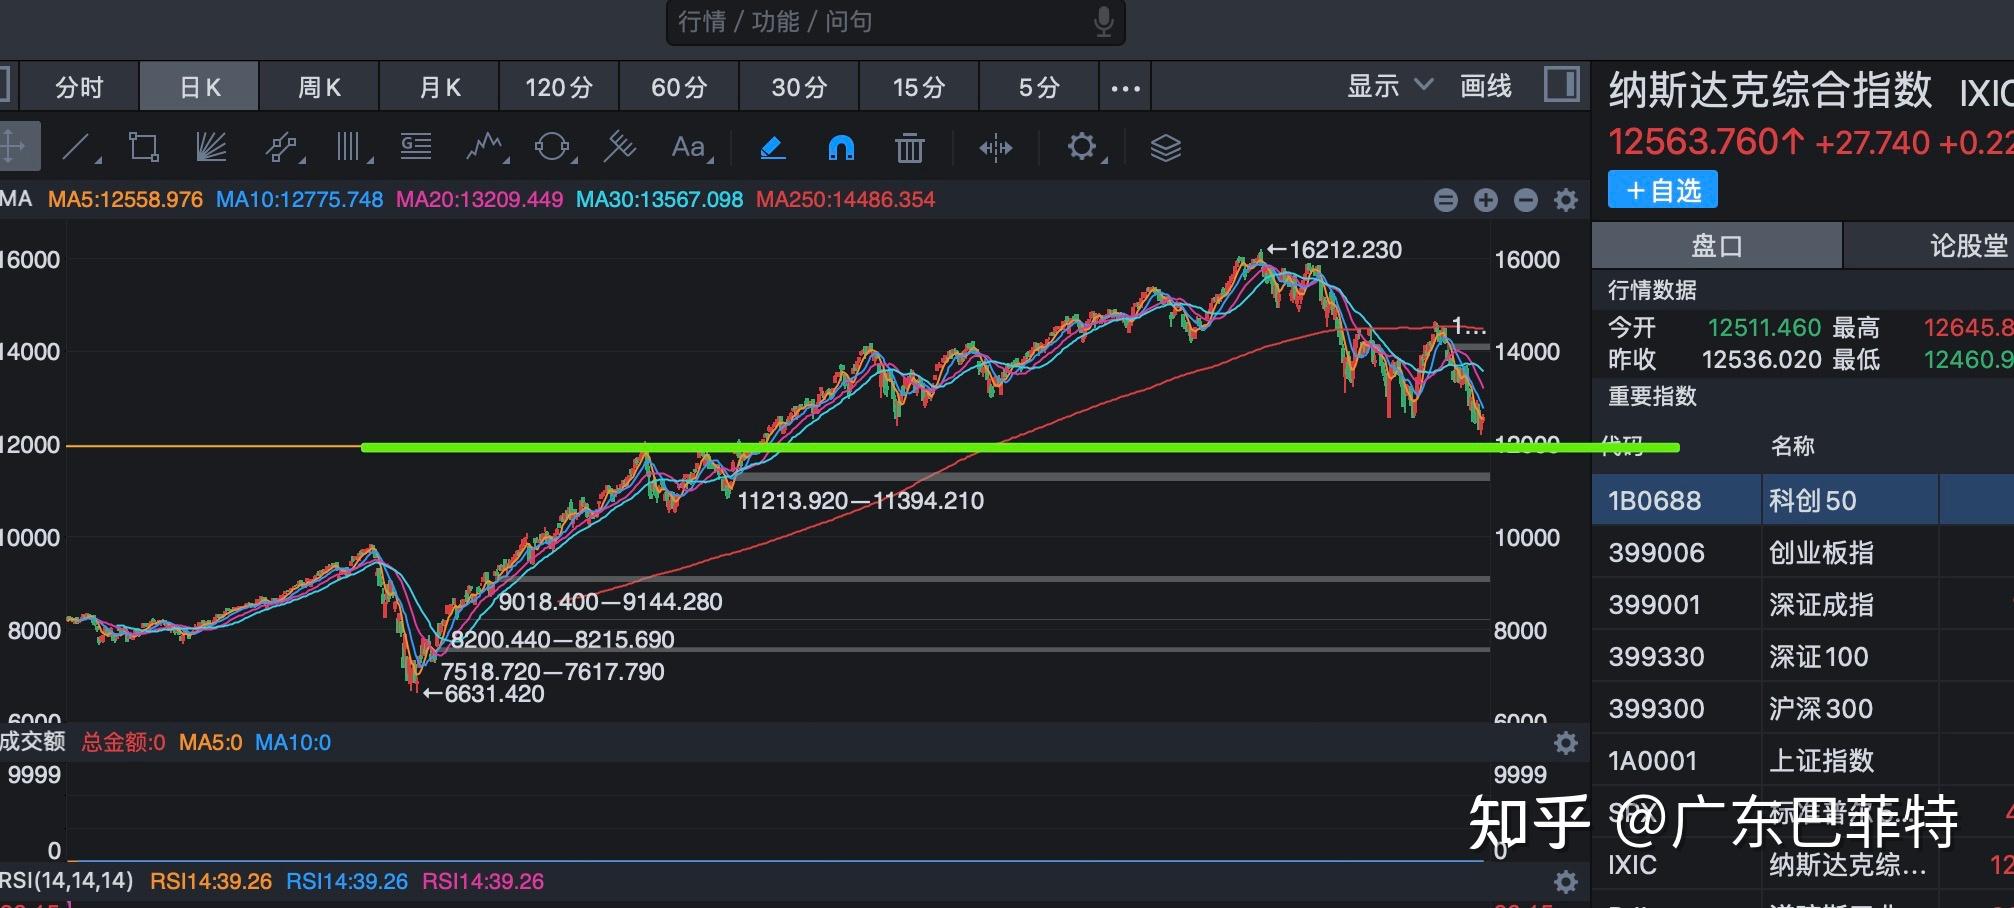Toggle the right side panel layout

[x=1561, y=85]
